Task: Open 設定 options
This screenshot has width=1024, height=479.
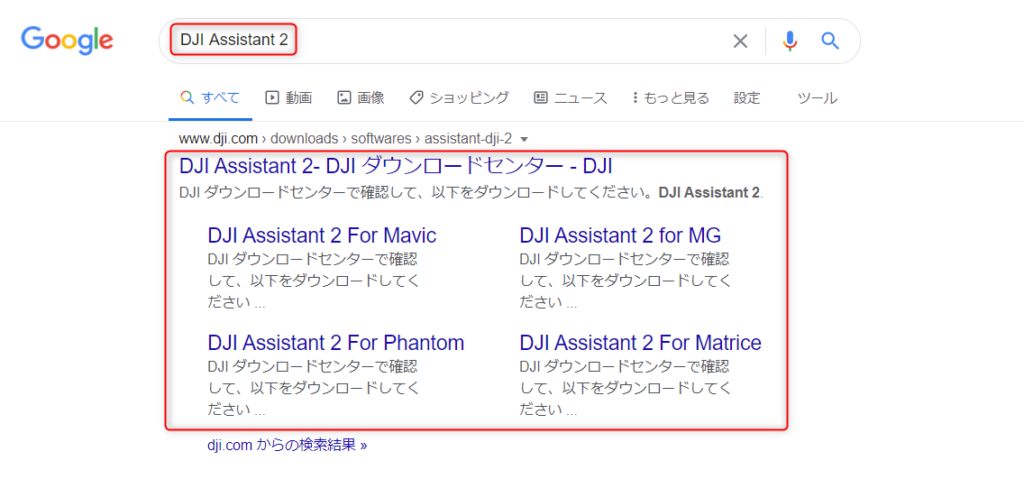Action: (747, 98)
